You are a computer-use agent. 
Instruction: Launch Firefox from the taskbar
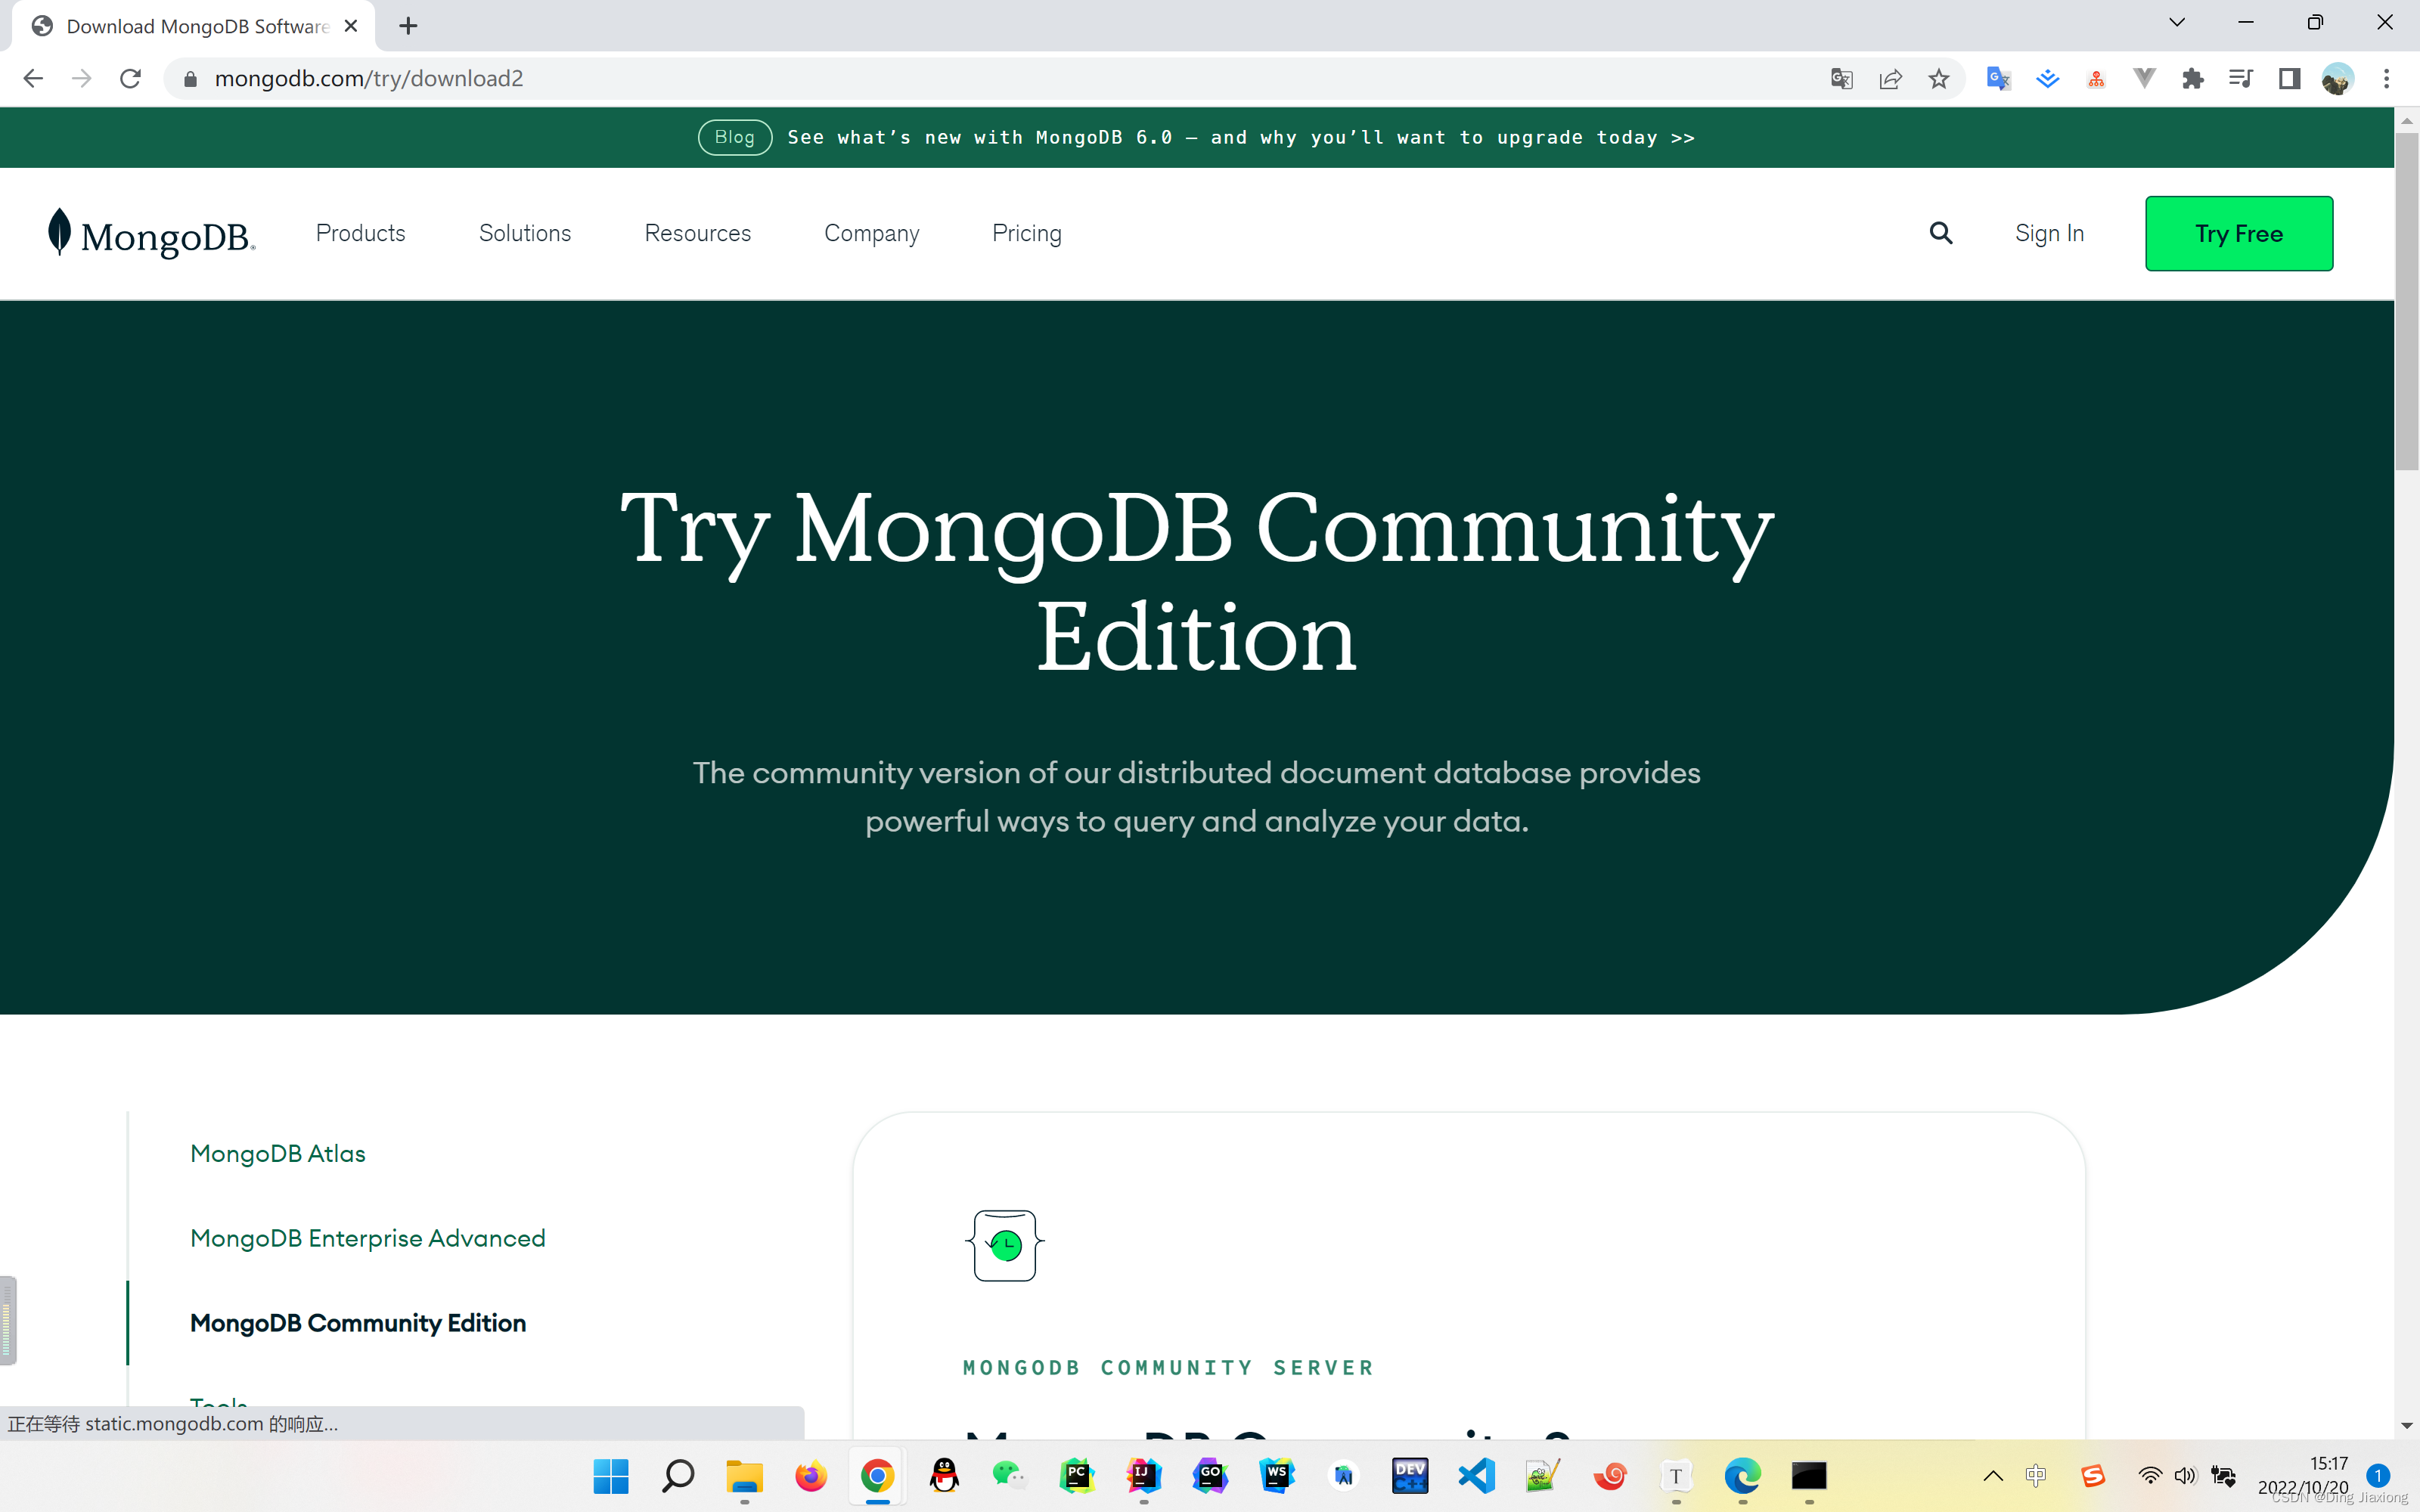(811, 1475)
